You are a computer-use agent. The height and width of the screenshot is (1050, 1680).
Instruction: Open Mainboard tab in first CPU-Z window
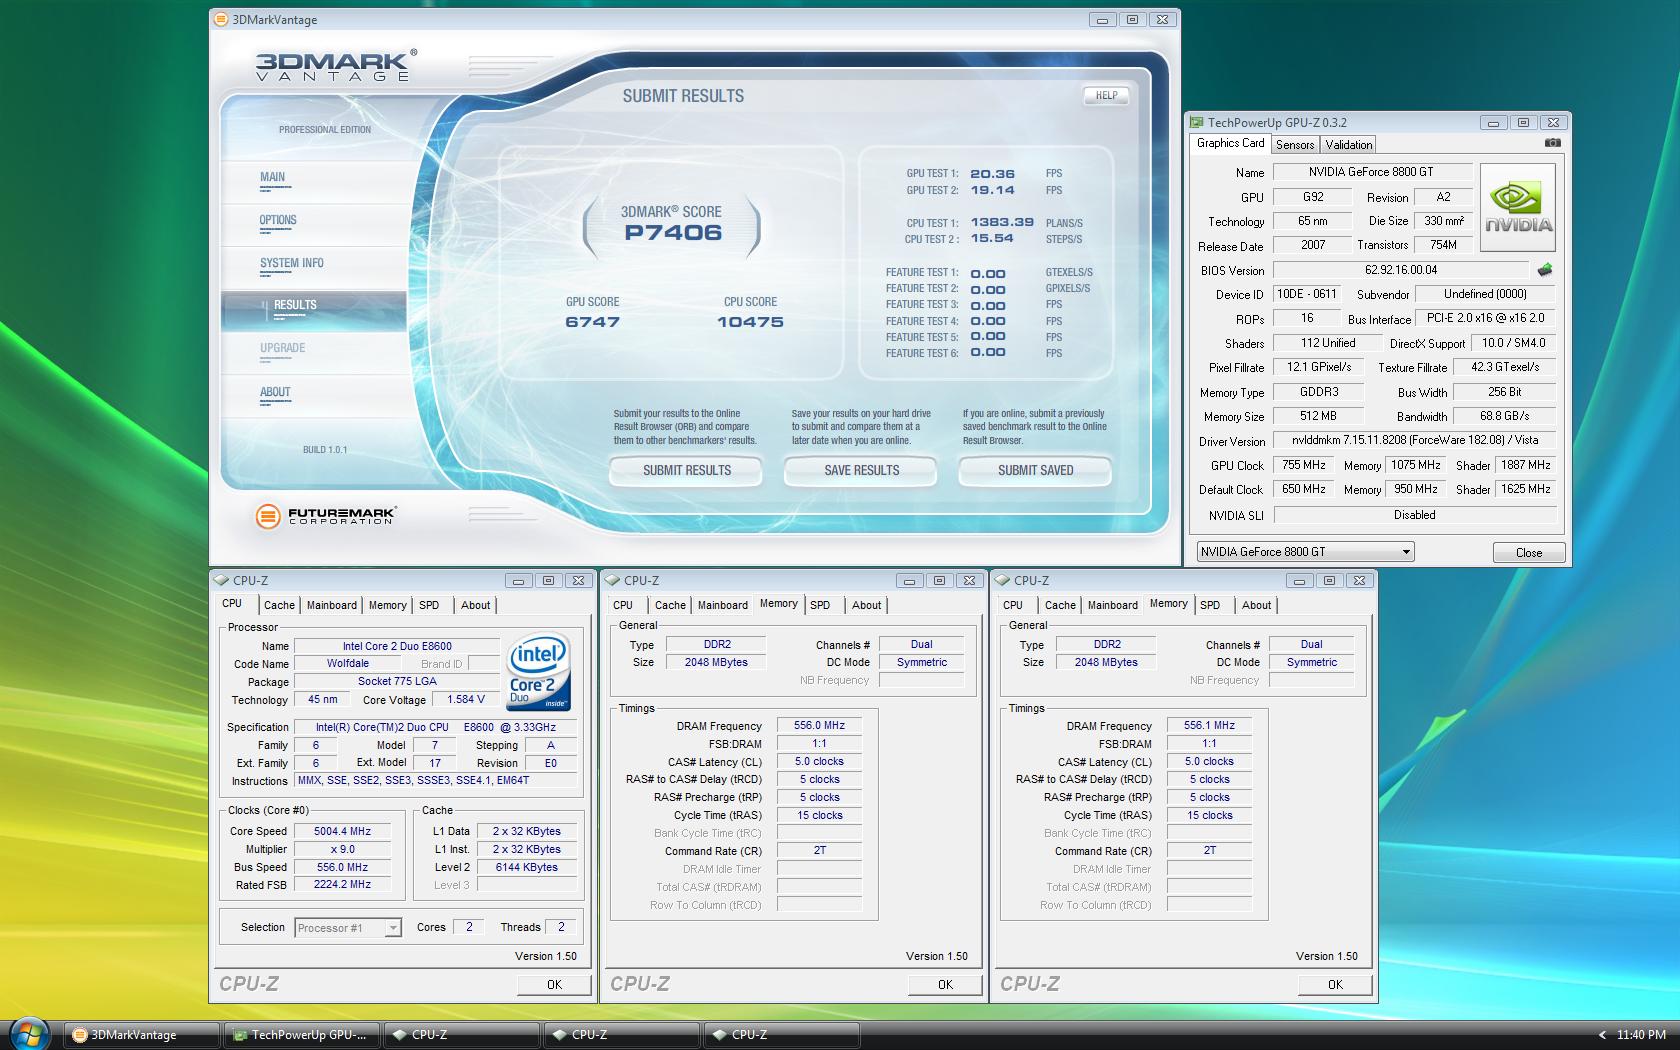point(332,605)
